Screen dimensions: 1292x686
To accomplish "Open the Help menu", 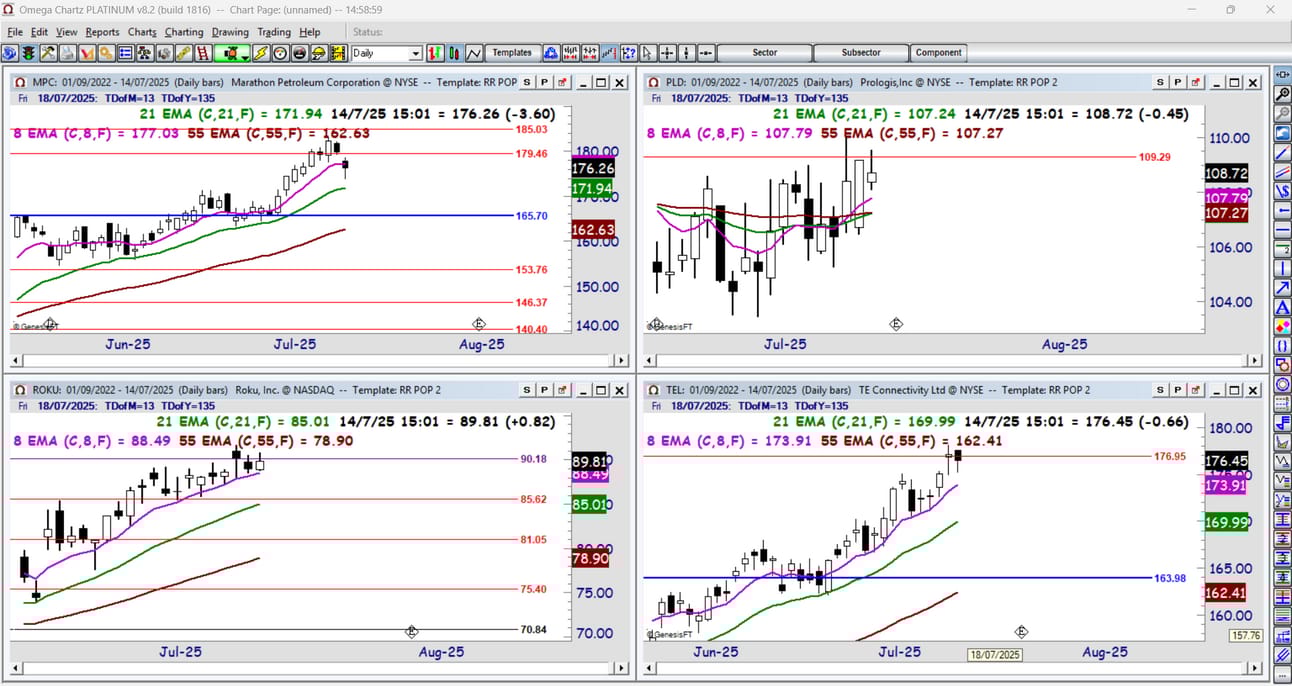I will click(310, 32).
